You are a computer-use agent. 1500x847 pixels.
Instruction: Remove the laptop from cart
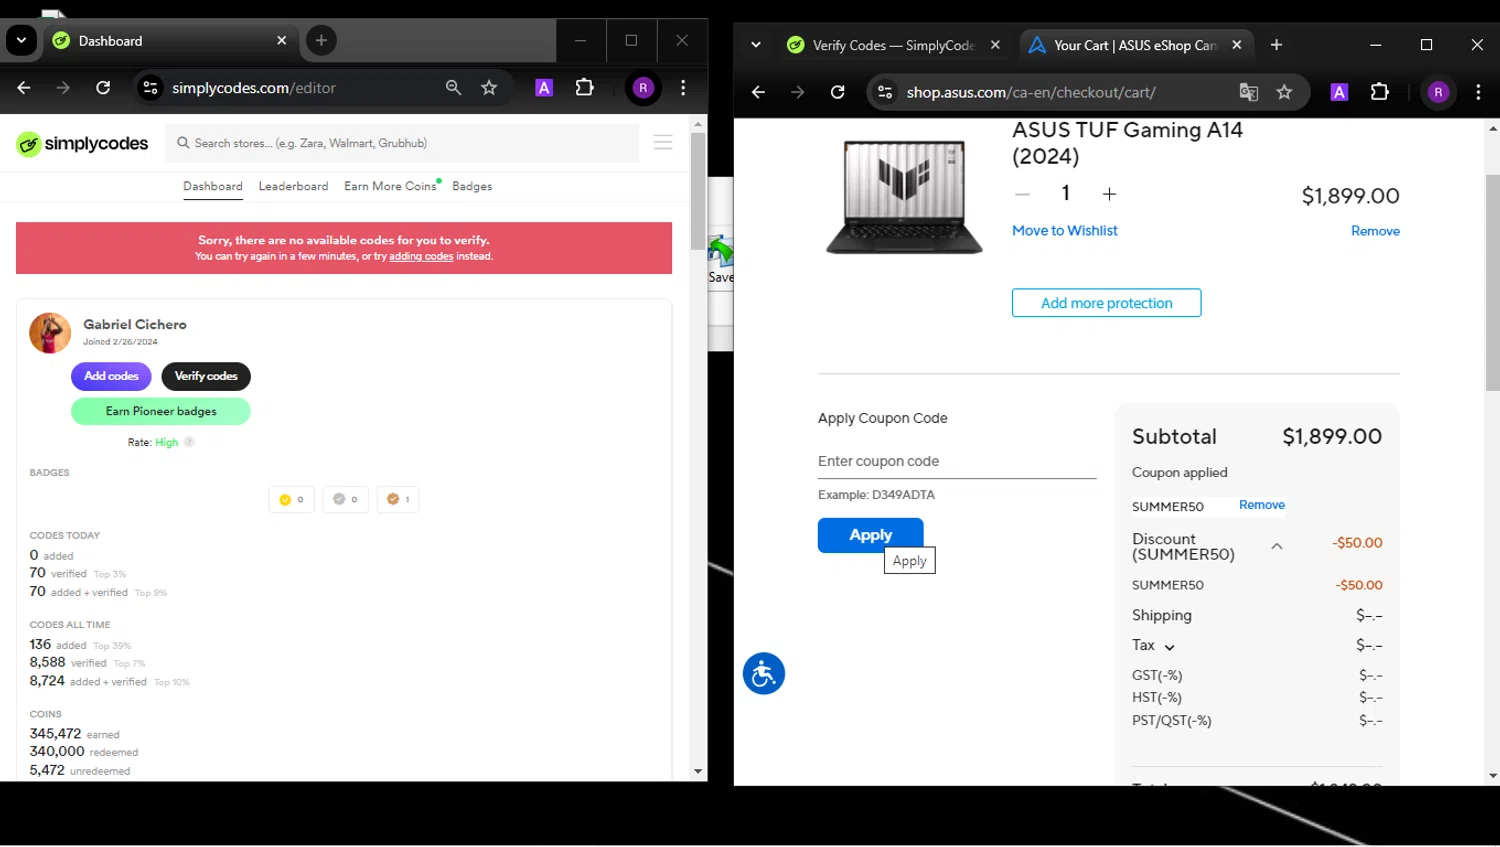pyautogui.click(x=1375, y=231)
